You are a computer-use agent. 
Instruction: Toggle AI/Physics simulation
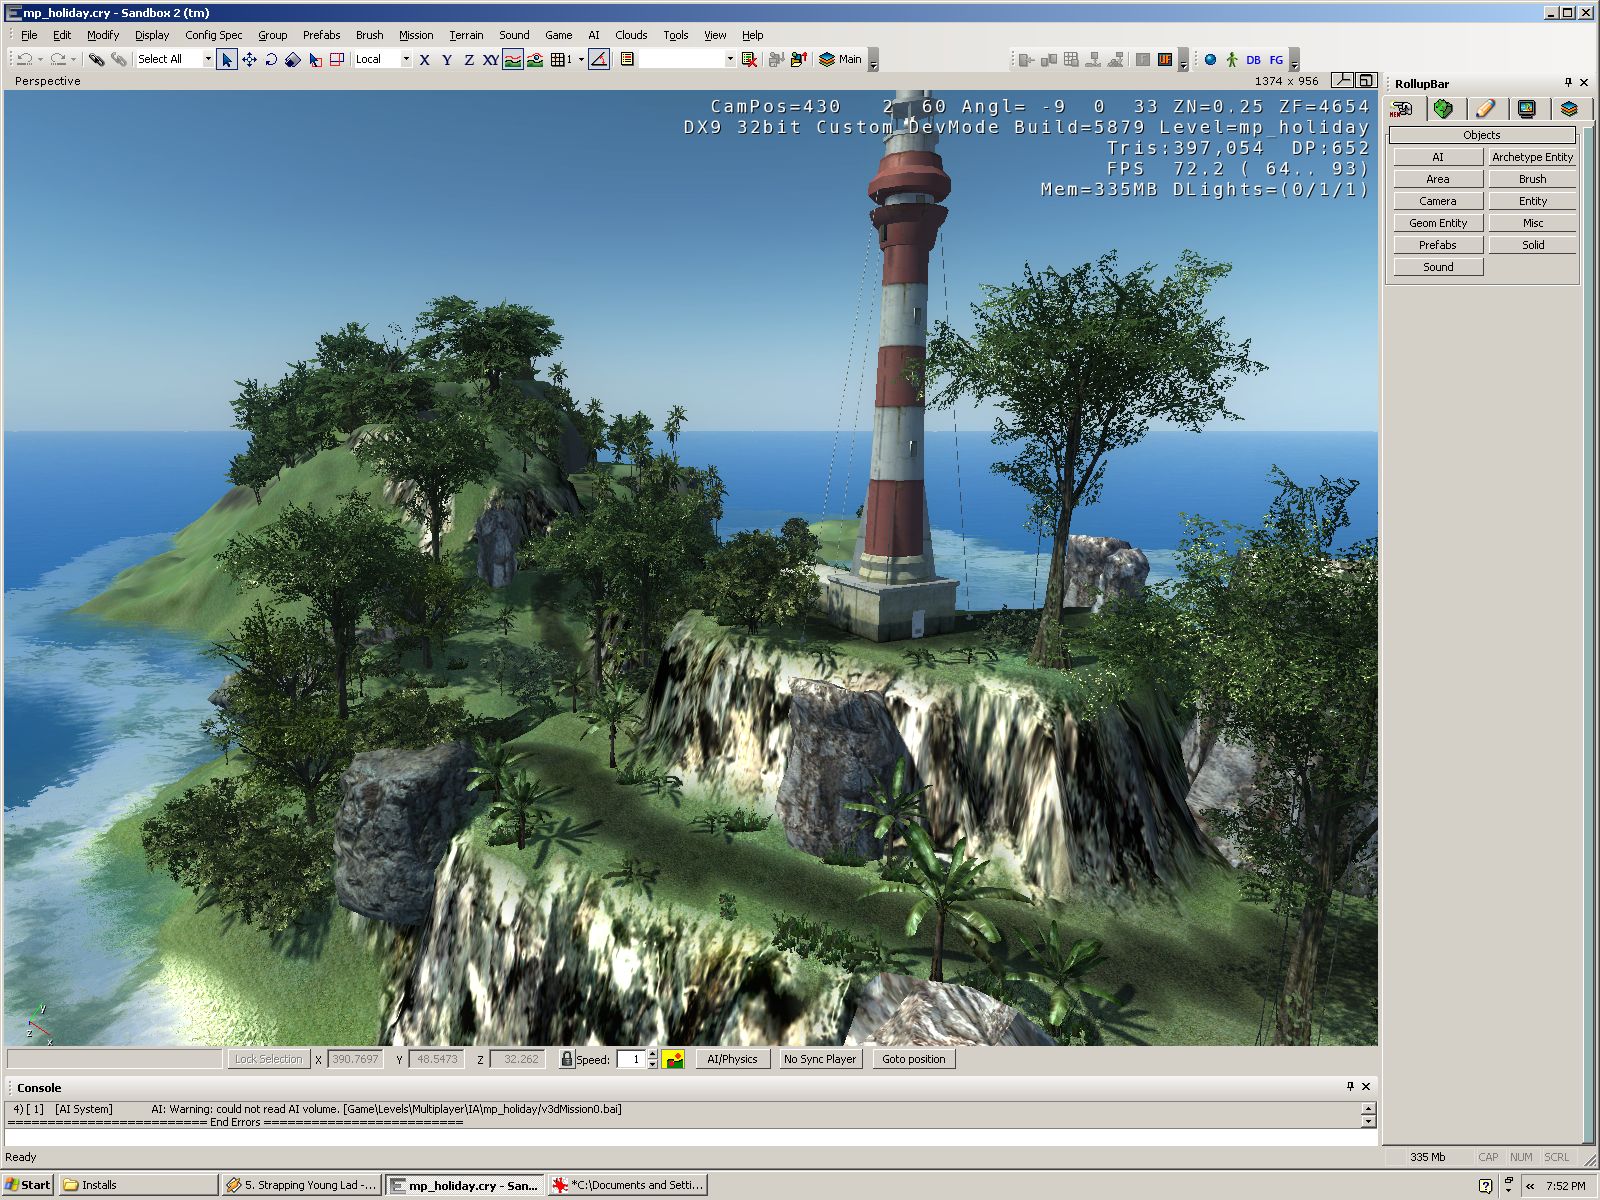coord(732,1059)
